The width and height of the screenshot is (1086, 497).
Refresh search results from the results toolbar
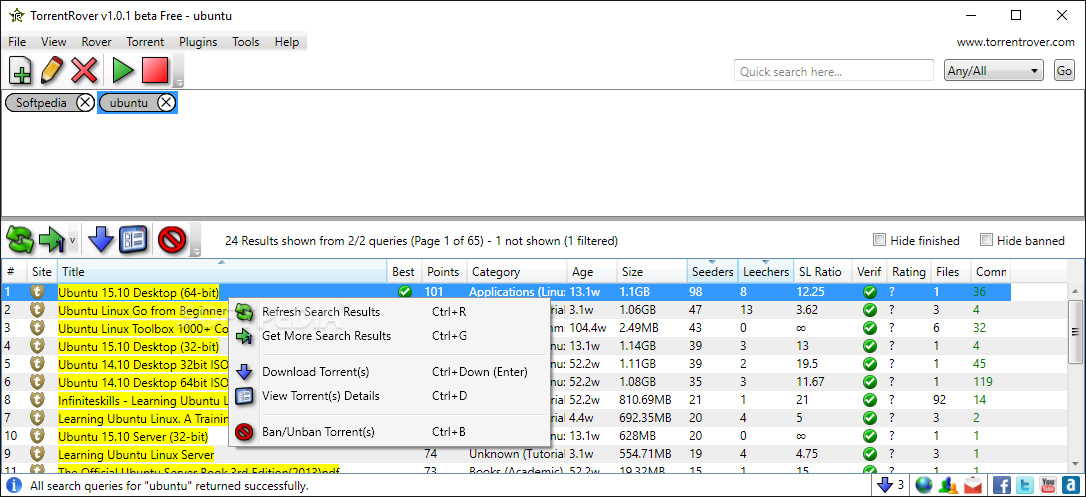[x=20, y=240]
